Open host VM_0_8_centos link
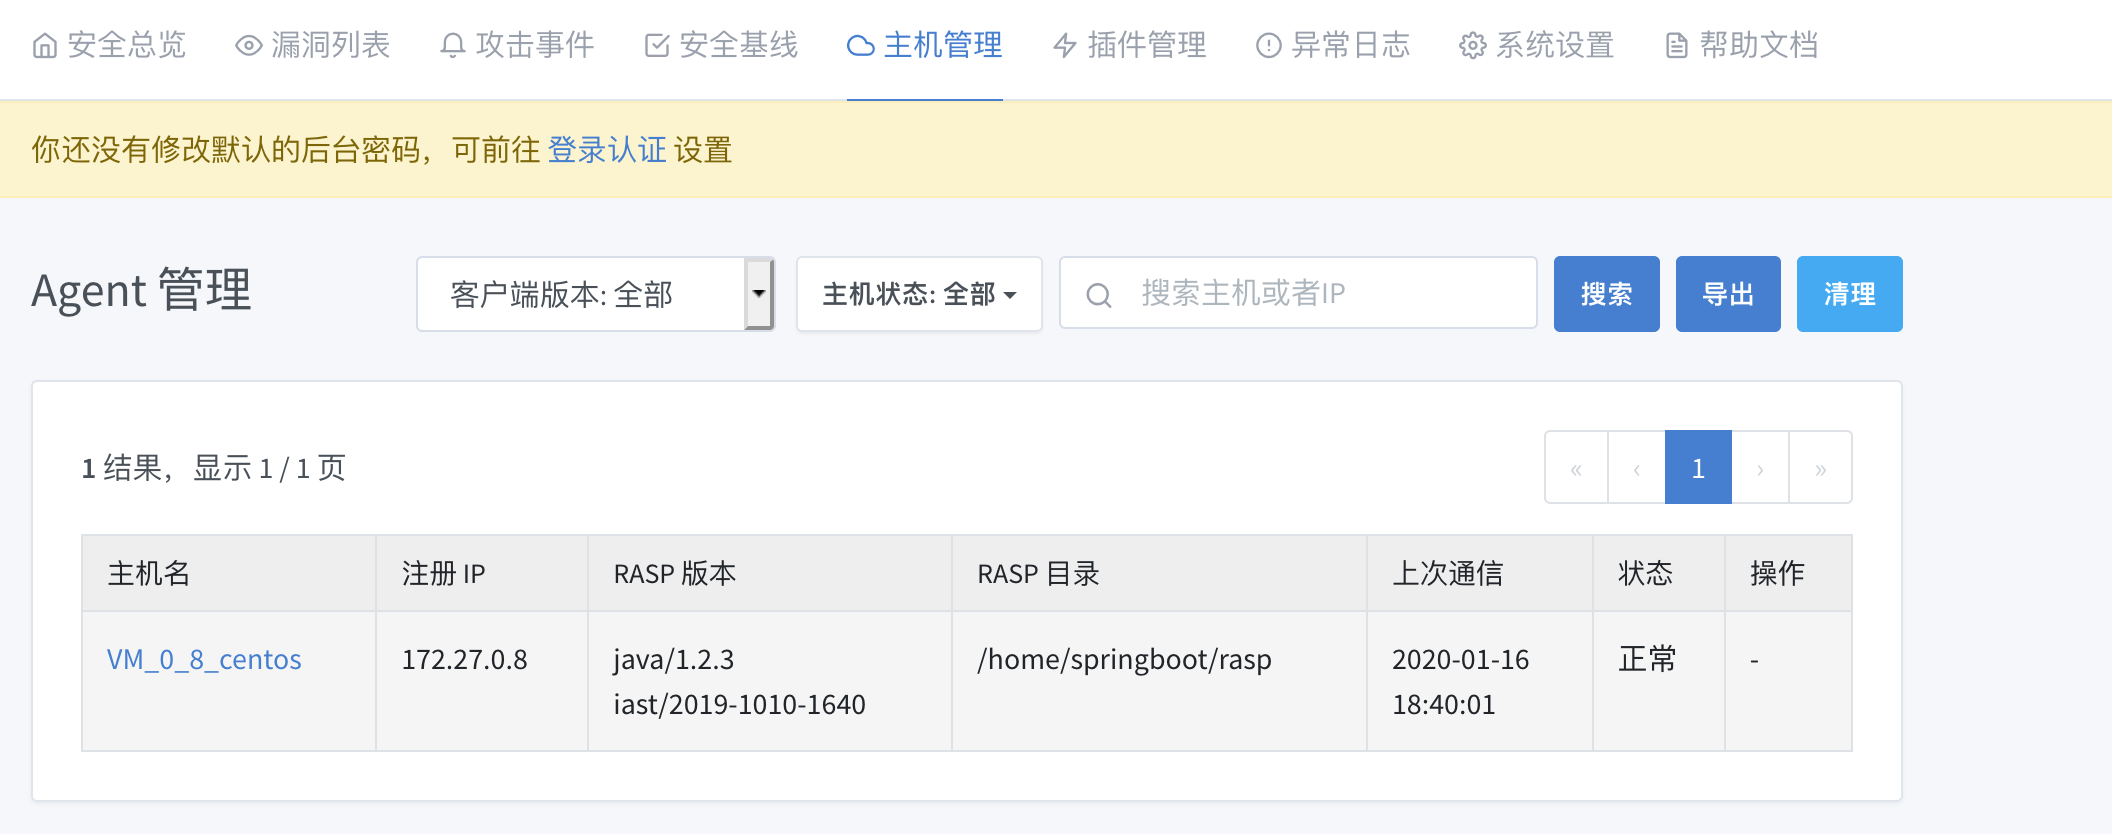Image resolution: width=2112 pixels, height=834 pixels. [204, 660]
